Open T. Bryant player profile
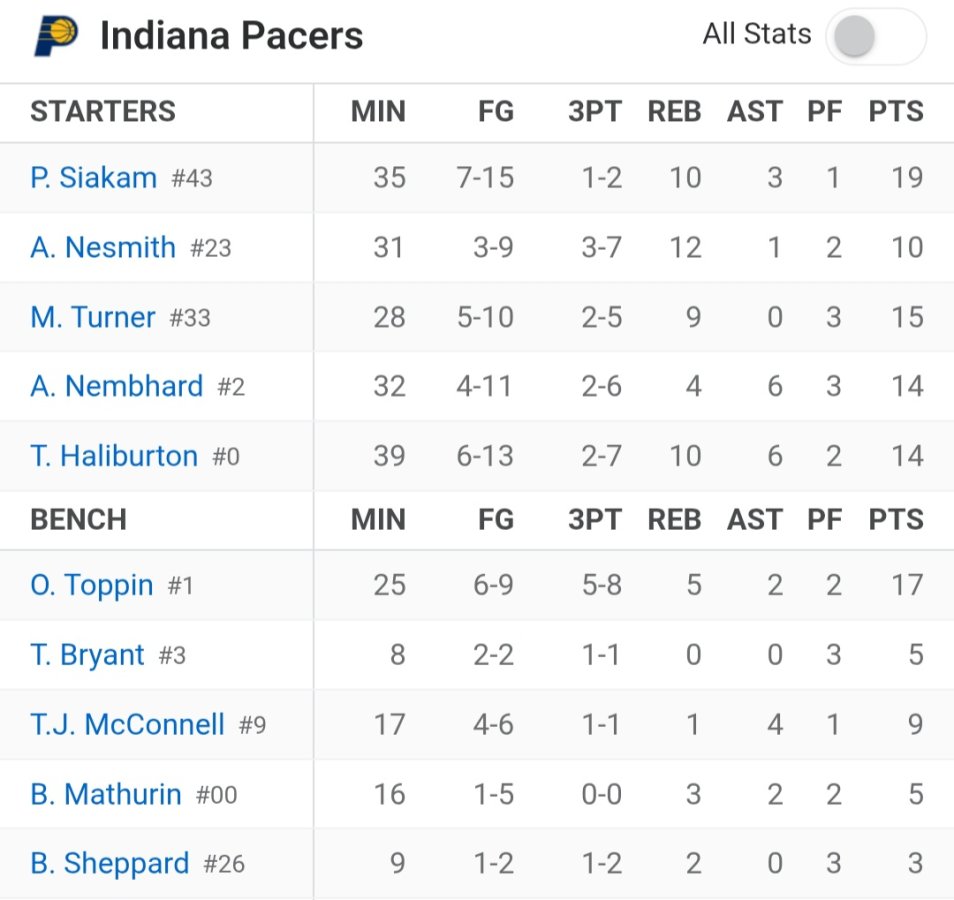The width and height of the screenshot is (954, 900). (x=88, y=655)
